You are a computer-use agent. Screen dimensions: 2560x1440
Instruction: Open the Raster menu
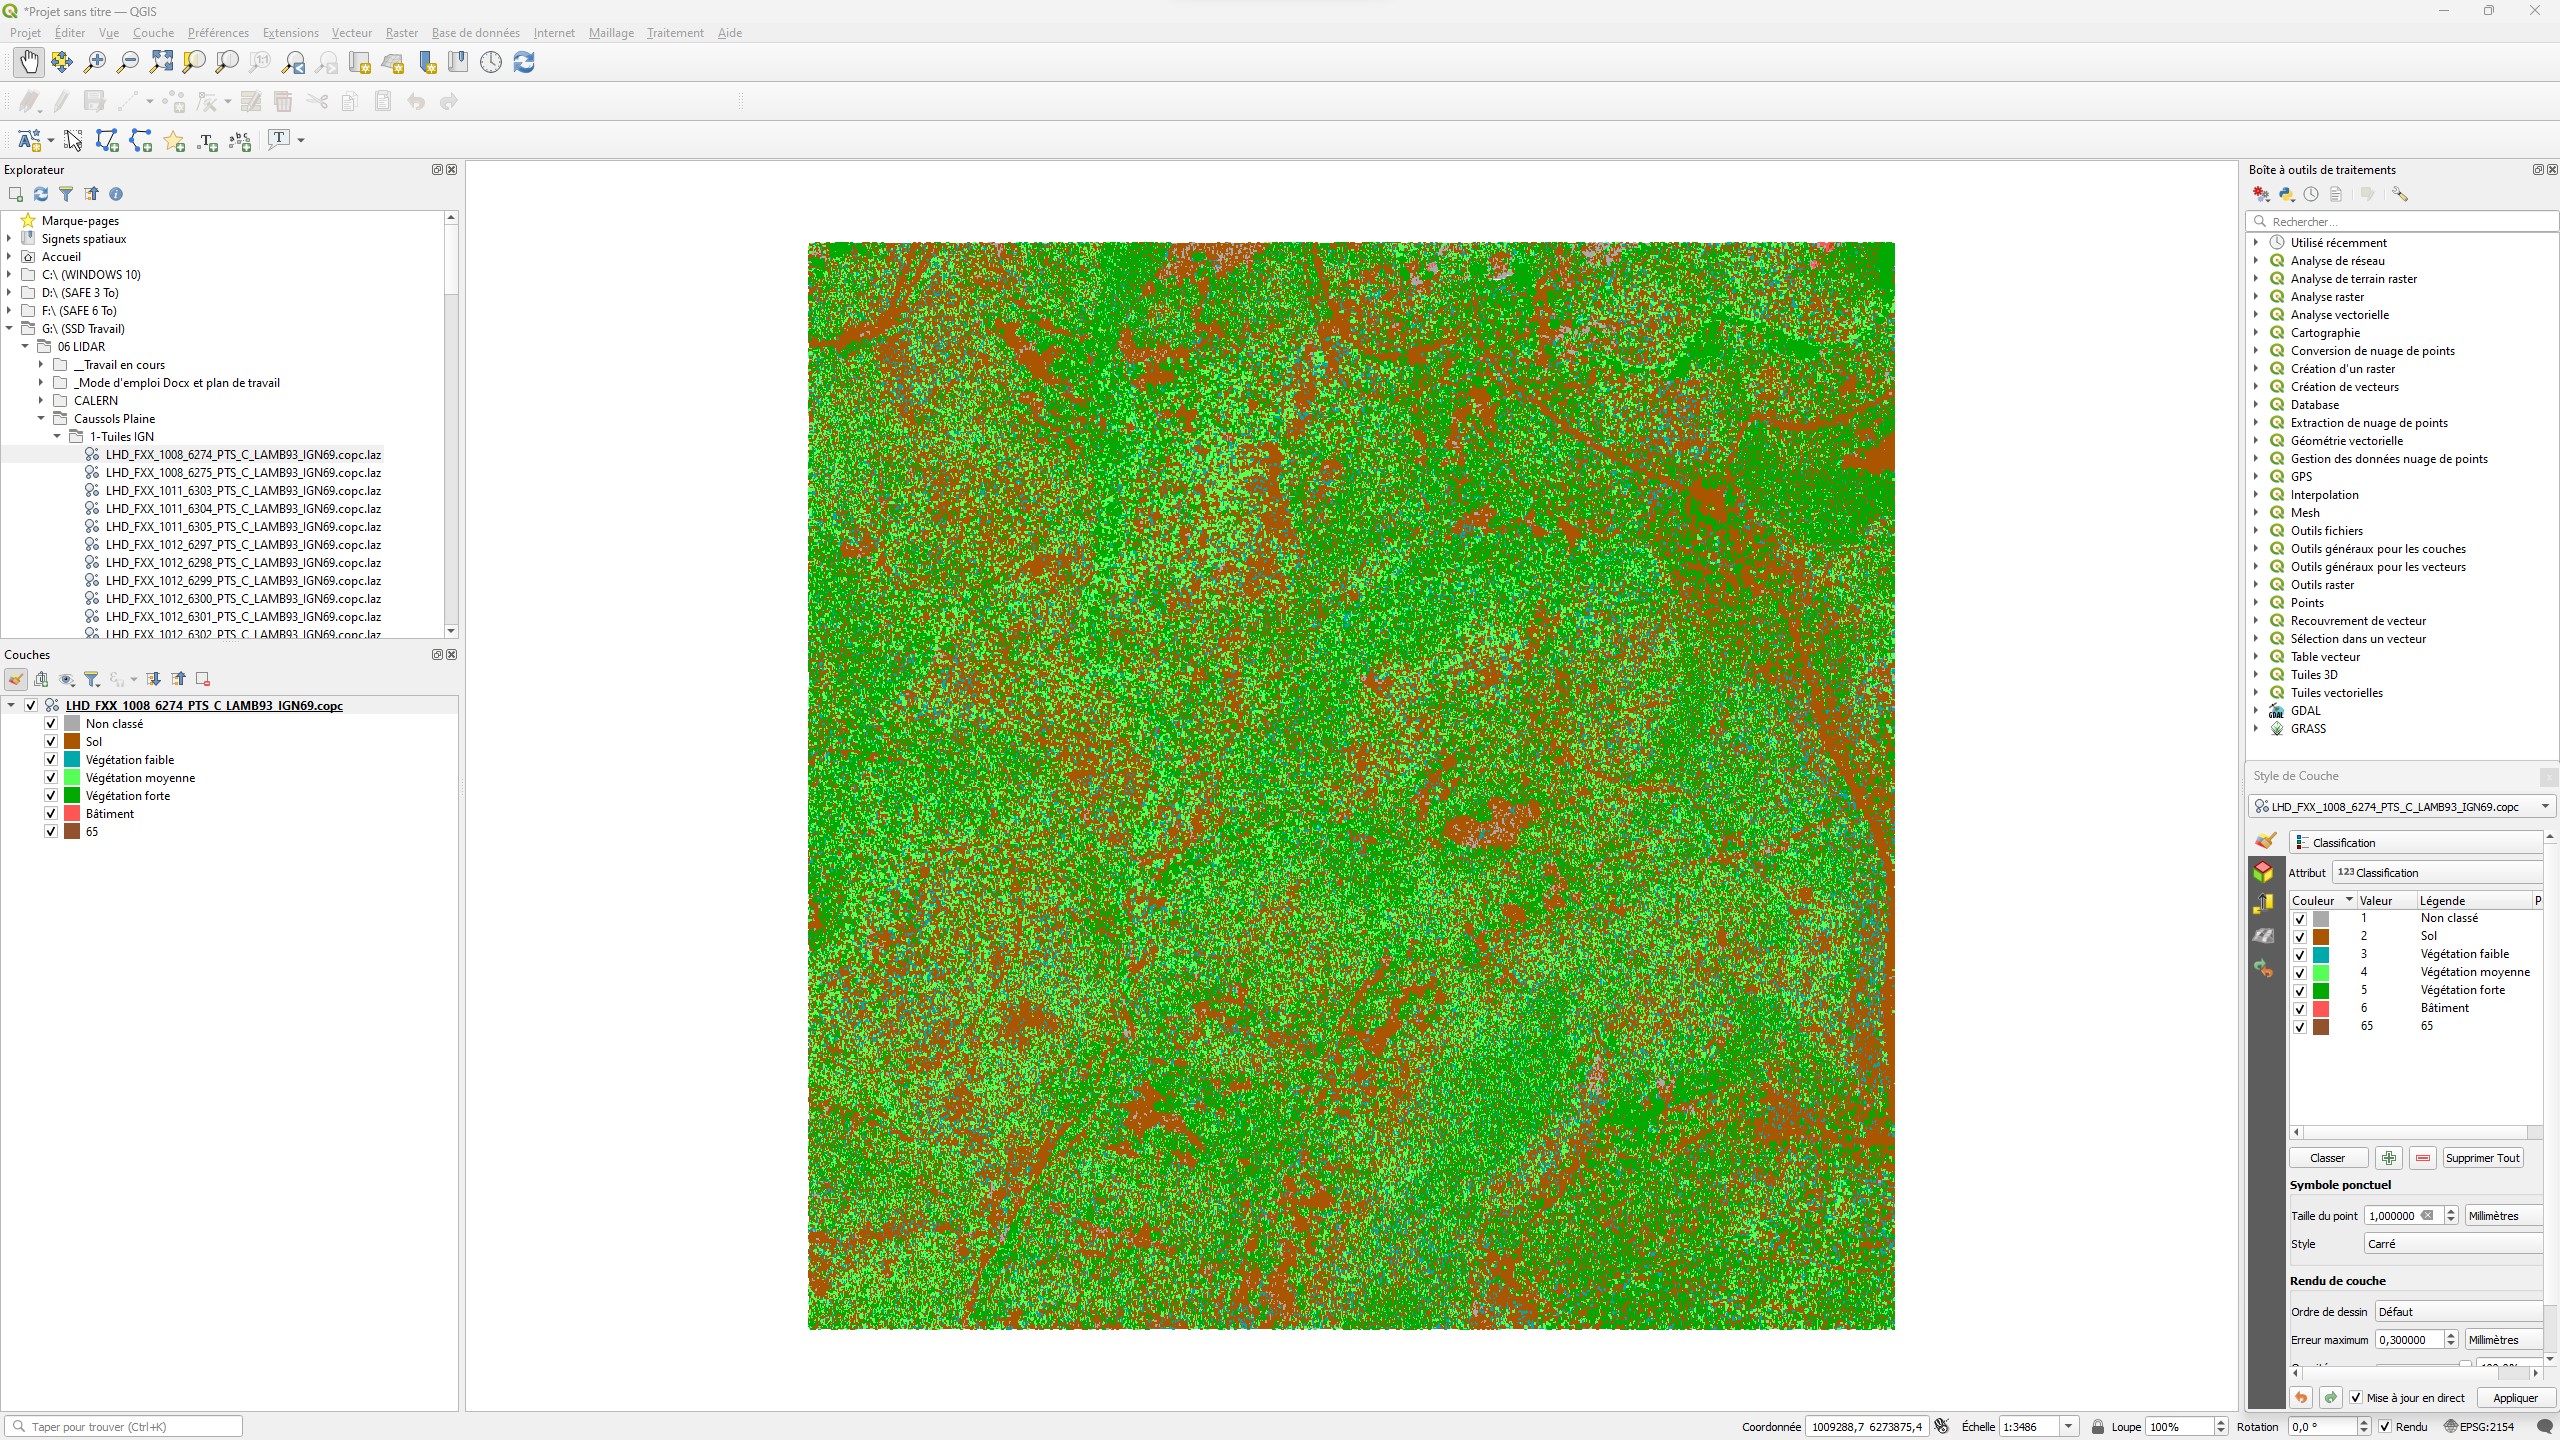tap(402, 33)
